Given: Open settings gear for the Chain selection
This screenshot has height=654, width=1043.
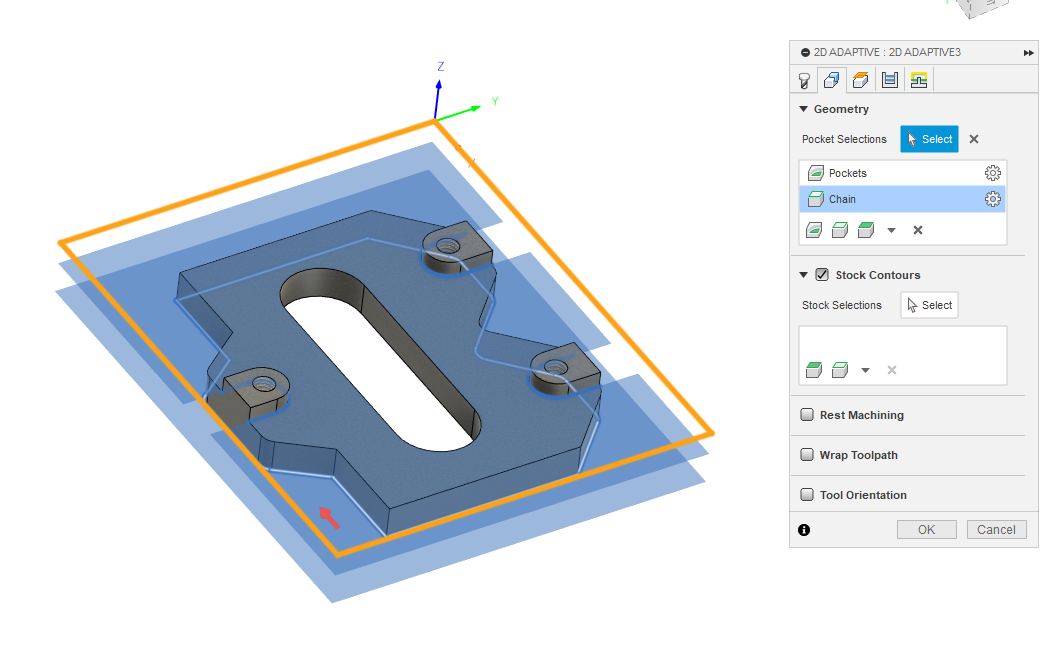Looking at the screenshot, I should point(992,198).
